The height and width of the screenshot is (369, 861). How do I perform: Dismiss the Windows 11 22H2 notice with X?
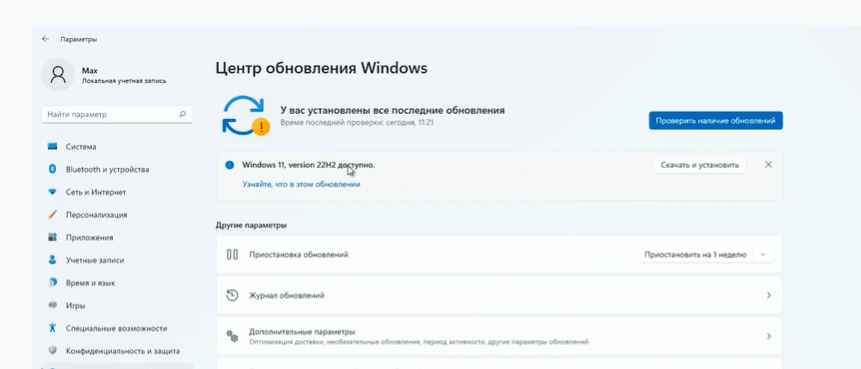768,165
